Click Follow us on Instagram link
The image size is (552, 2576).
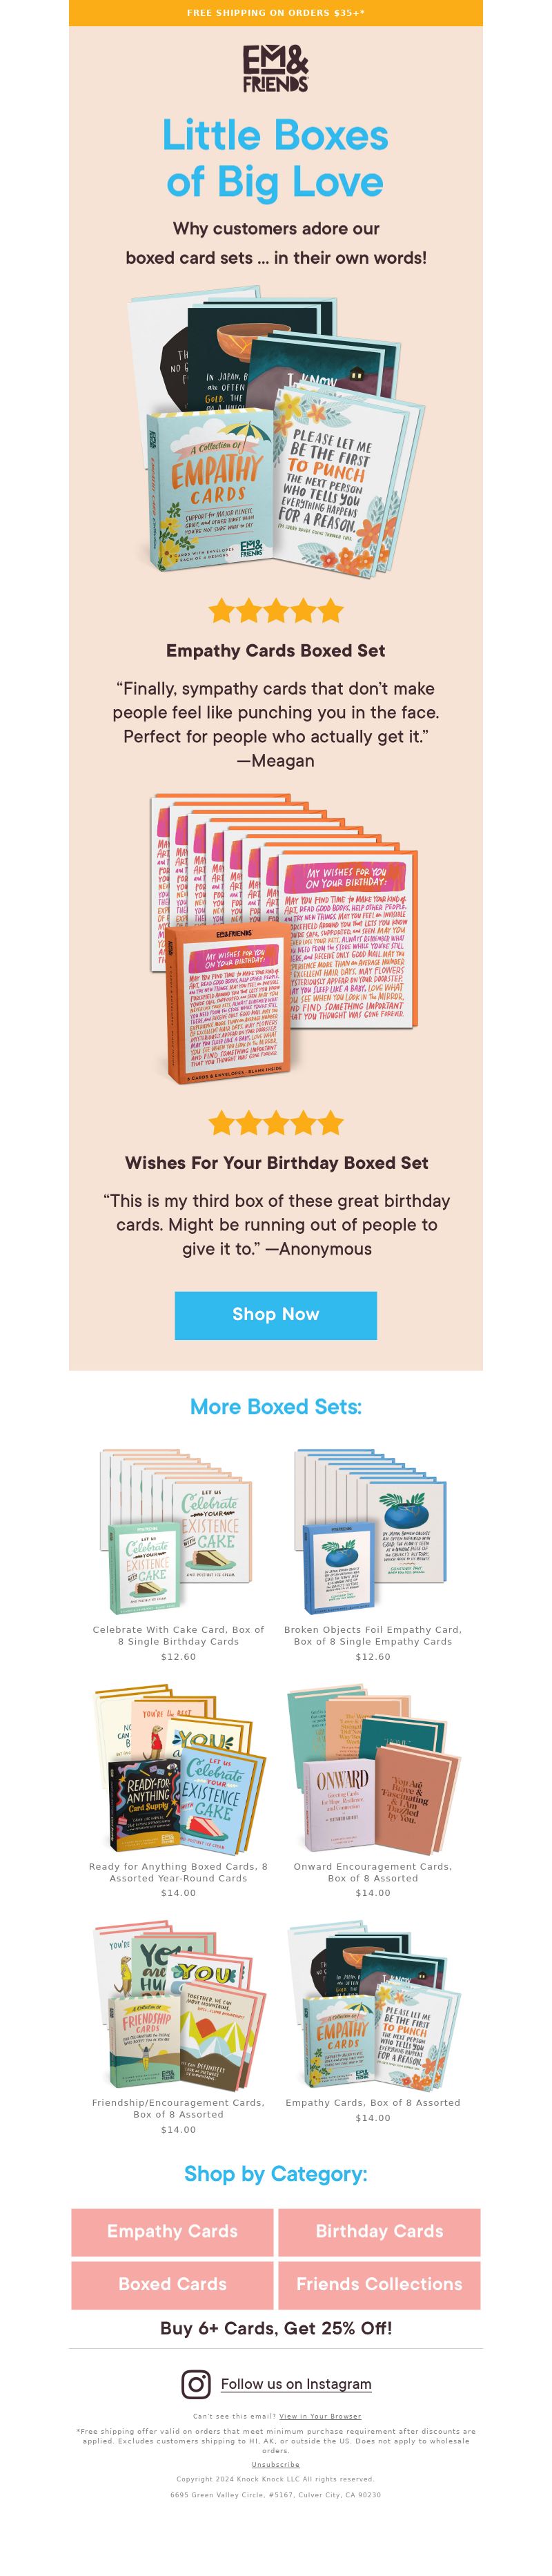pos(296,2383)
